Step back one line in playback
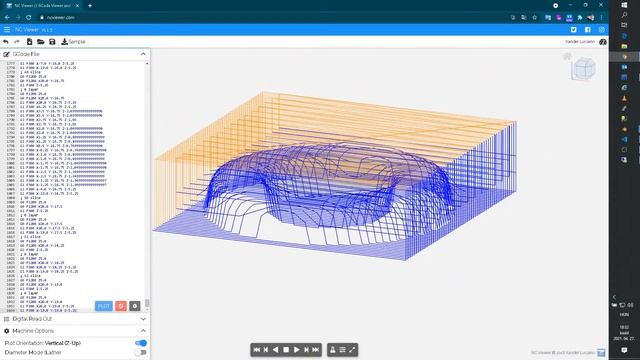The image size is (640, 360). coord(266,350)
